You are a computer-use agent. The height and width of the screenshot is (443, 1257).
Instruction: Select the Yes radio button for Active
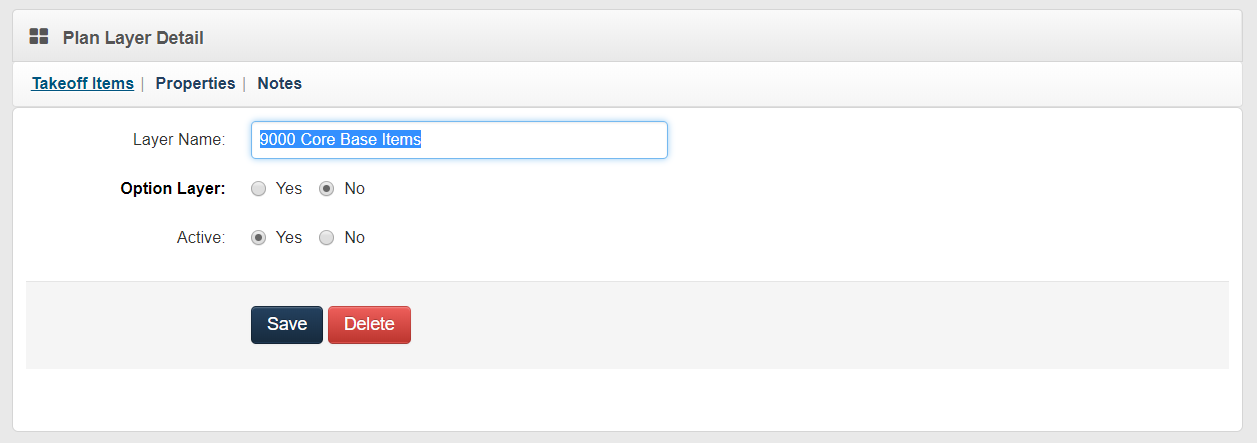coord(259,238)
